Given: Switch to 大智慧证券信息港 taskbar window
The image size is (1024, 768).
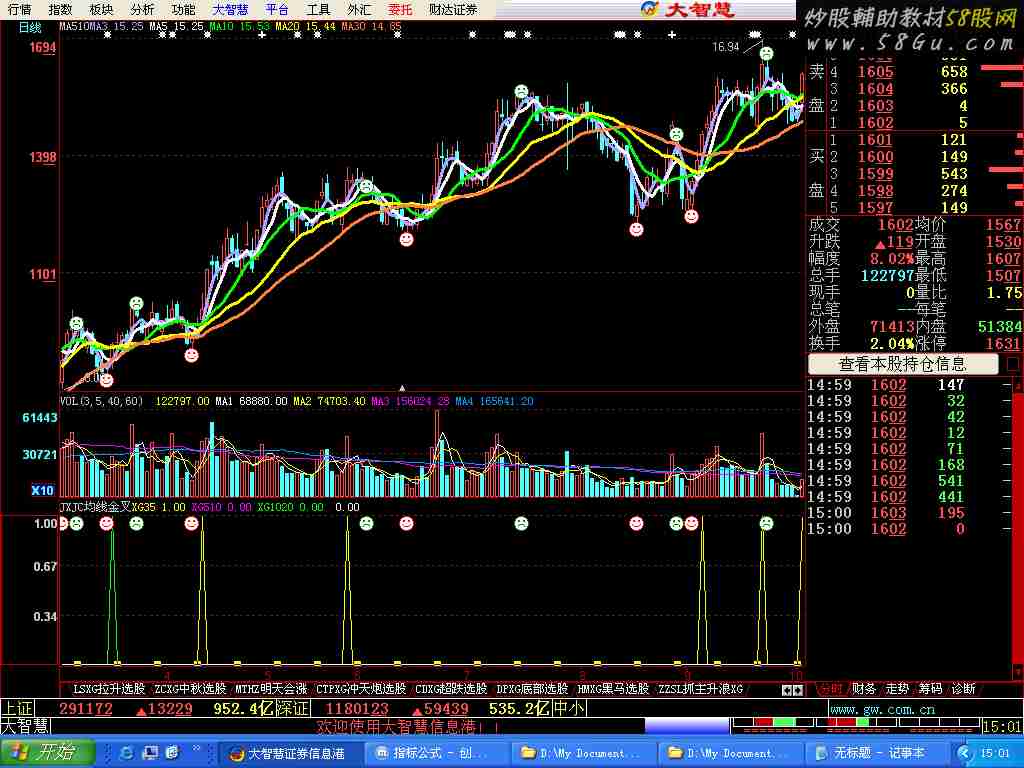Looking at the screenshot, I should [289, 753].
